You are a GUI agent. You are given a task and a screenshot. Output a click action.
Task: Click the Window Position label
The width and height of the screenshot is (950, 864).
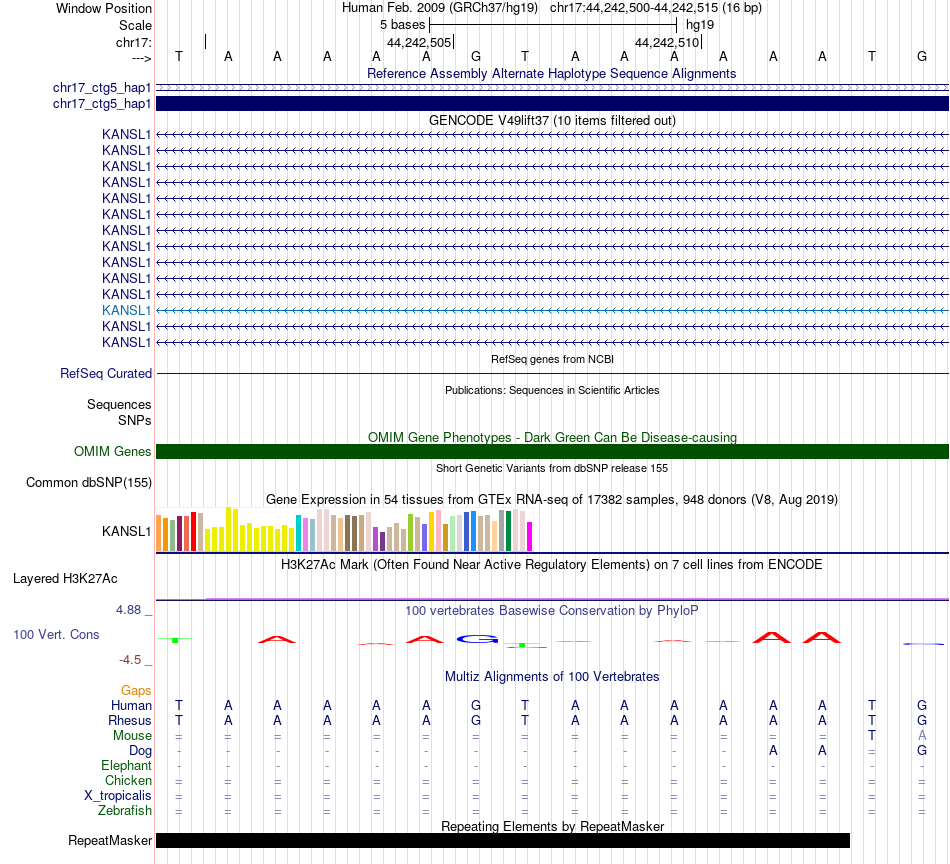[x=104, y=8]
